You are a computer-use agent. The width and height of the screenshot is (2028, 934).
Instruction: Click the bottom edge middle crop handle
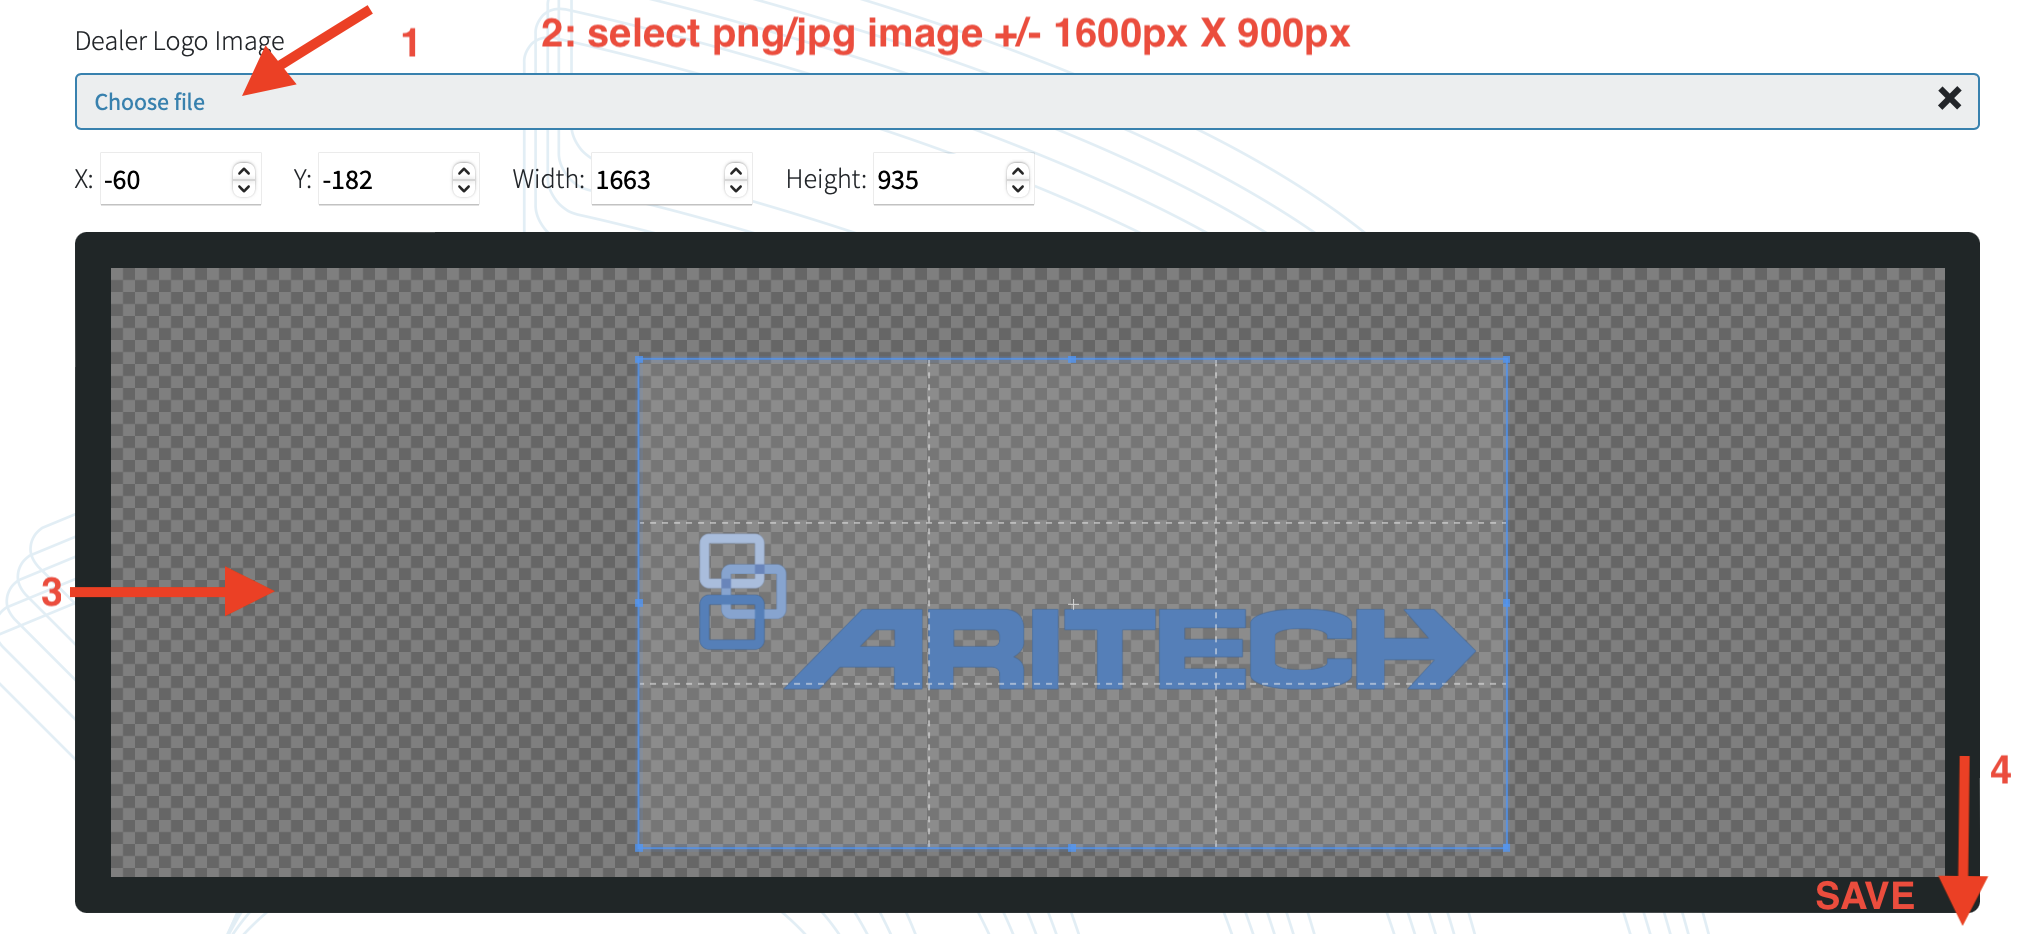(x=1072, y=847)
